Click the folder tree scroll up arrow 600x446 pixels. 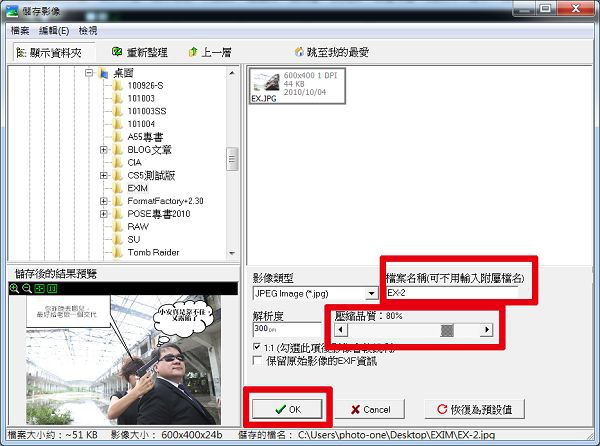click(232, 73)
